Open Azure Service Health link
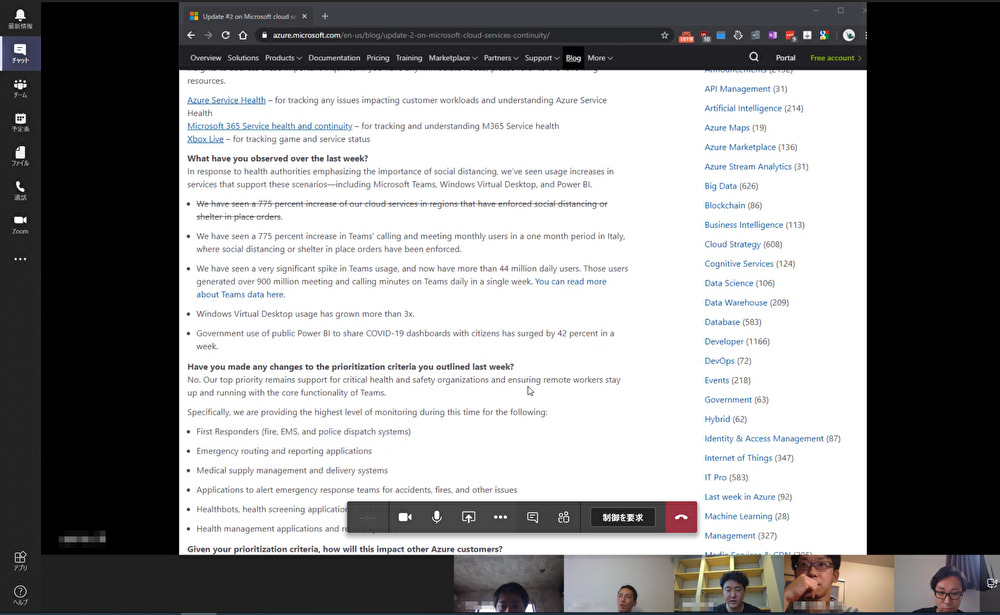Screen dimensions: 1000x615 (x=226, y=100)
